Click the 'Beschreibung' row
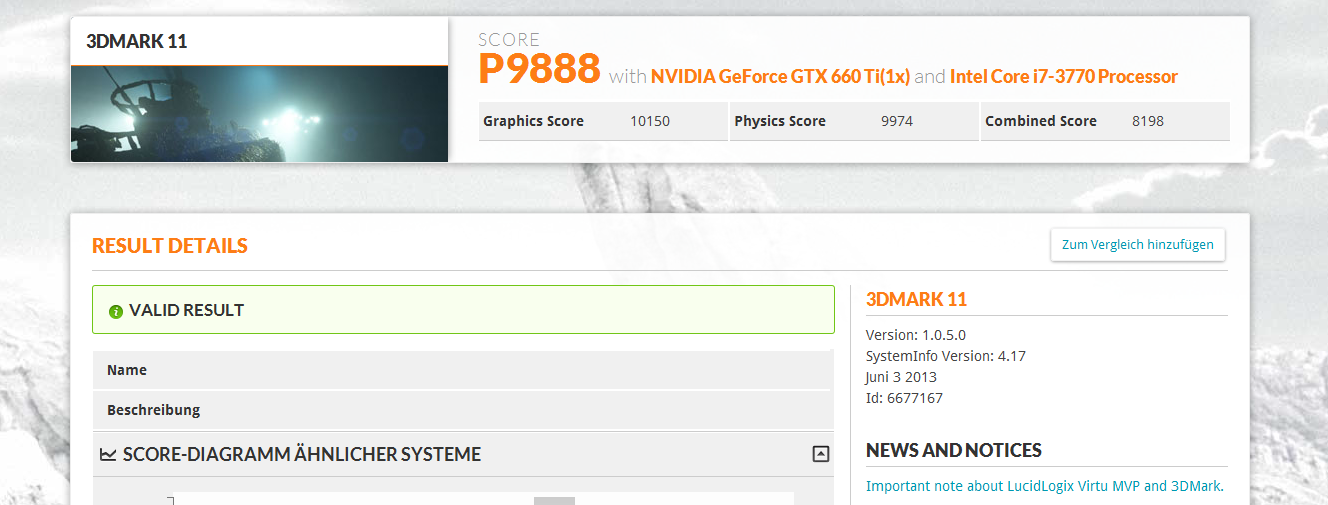Viewport: 1328px width, 505px height. pyautogui.click(x=462, y=410)
